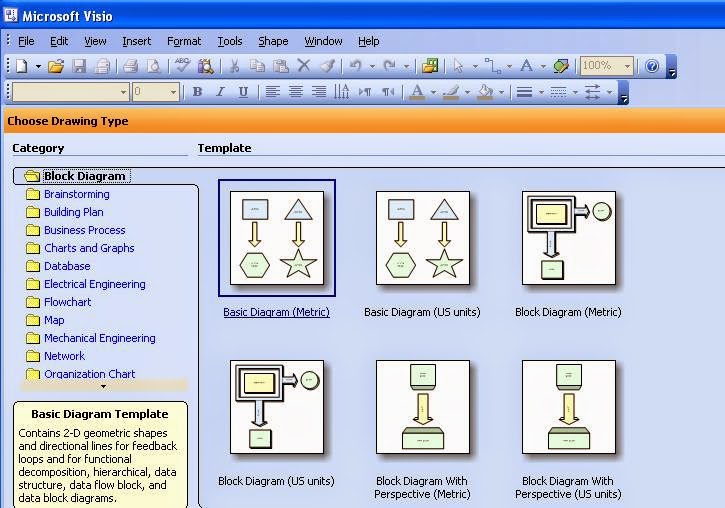Click the New drawing icon
Viewport: 725px width, 508px height.
tap(21, 66)
